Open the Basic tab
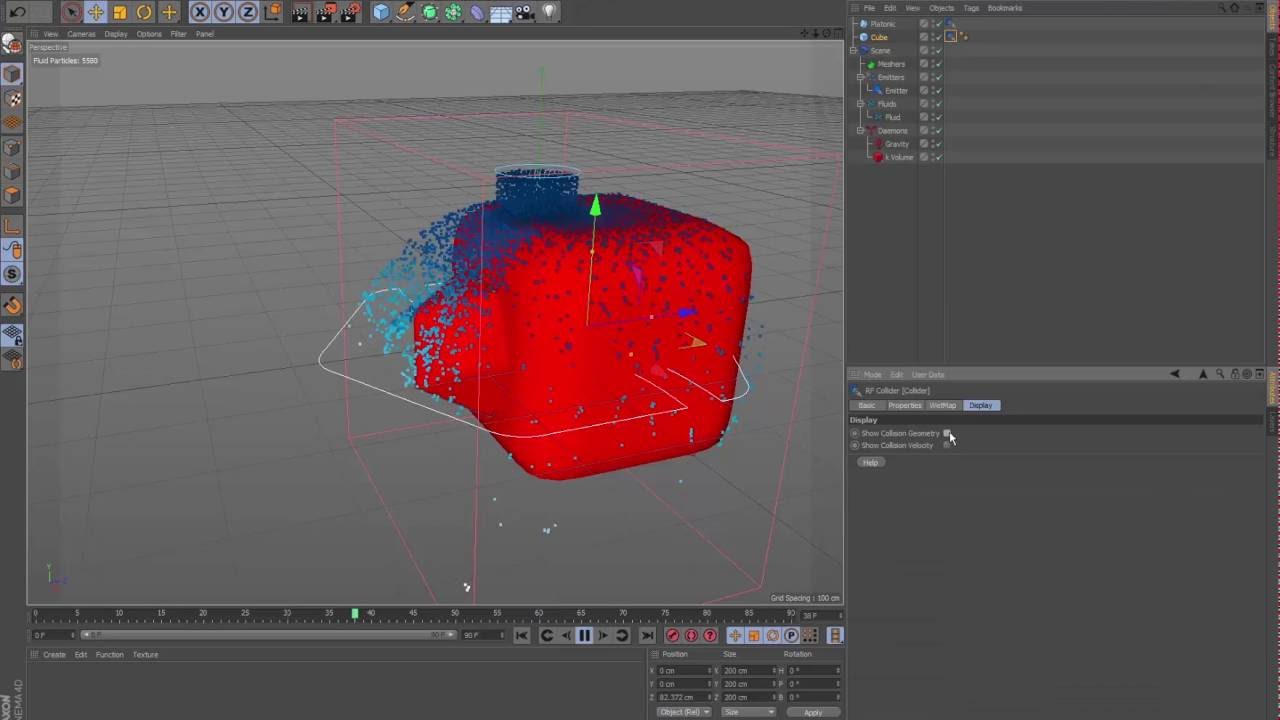 (867, 405)
